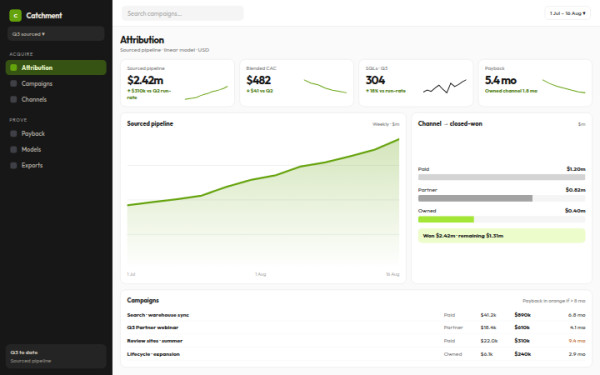The height and width of the screenshot is (375, 600).
Task: Open the Lifecycle · expansion campaign row
Action: 356,354
